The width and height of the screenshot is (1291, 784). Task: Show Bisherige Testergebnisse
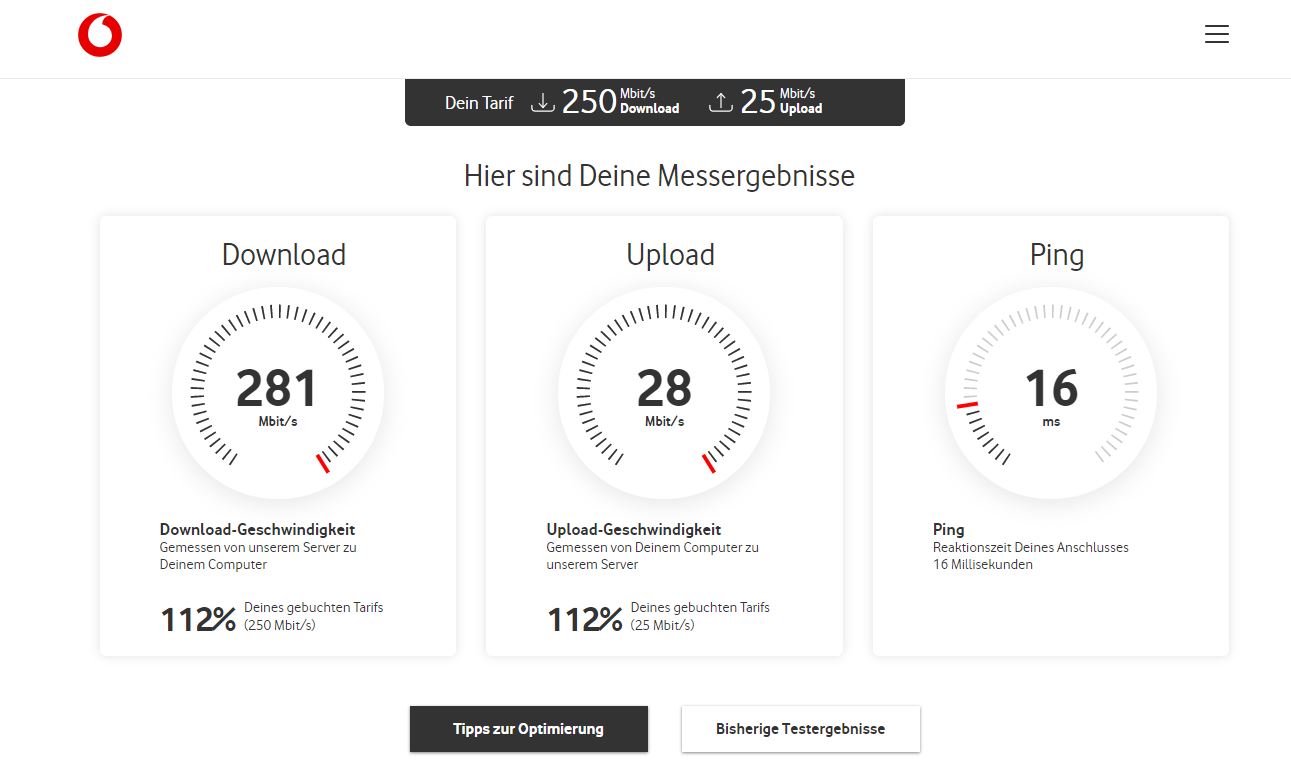pyautogui.click(x=800, y=729)
